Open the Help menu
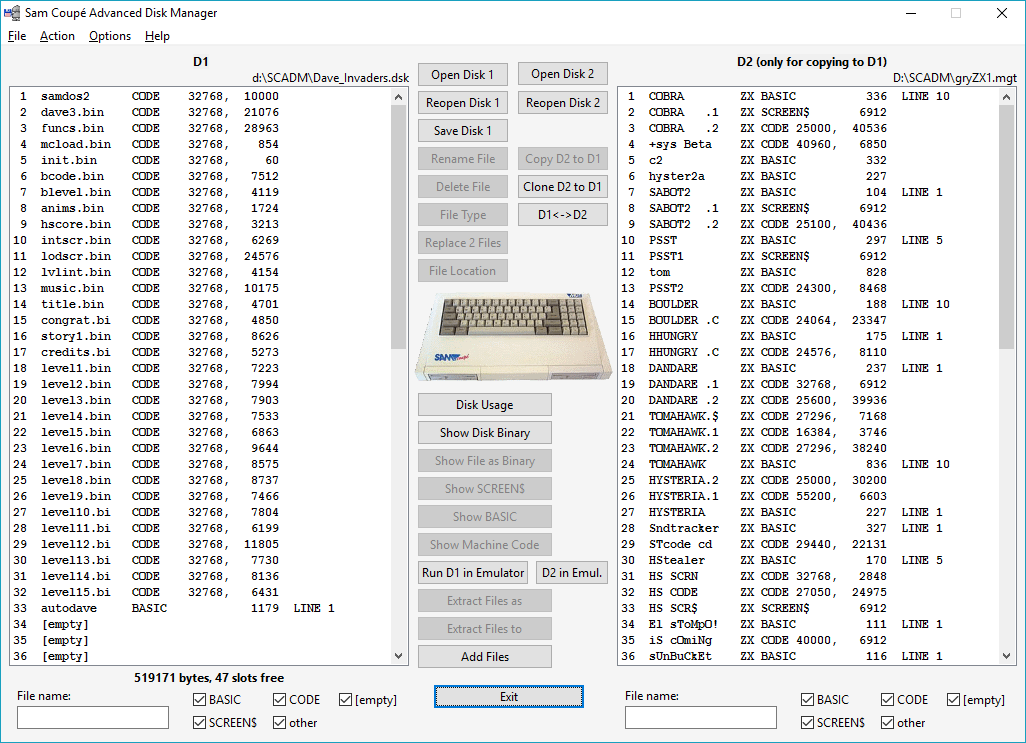Image resolution: width=1026 pixels, height=743 pixels. coord(157,36)
